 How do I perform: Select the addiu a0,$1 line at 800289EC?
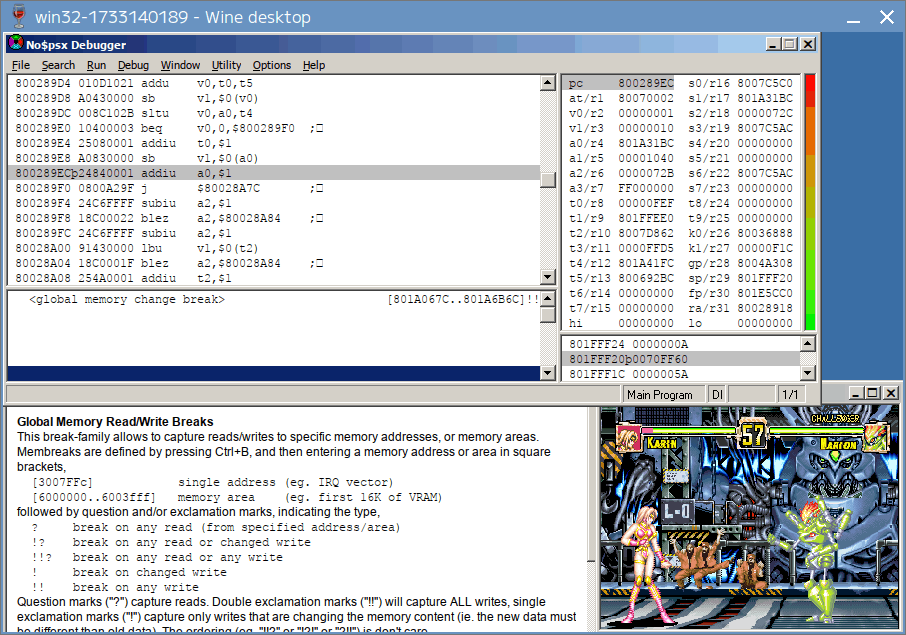(274, 173)
